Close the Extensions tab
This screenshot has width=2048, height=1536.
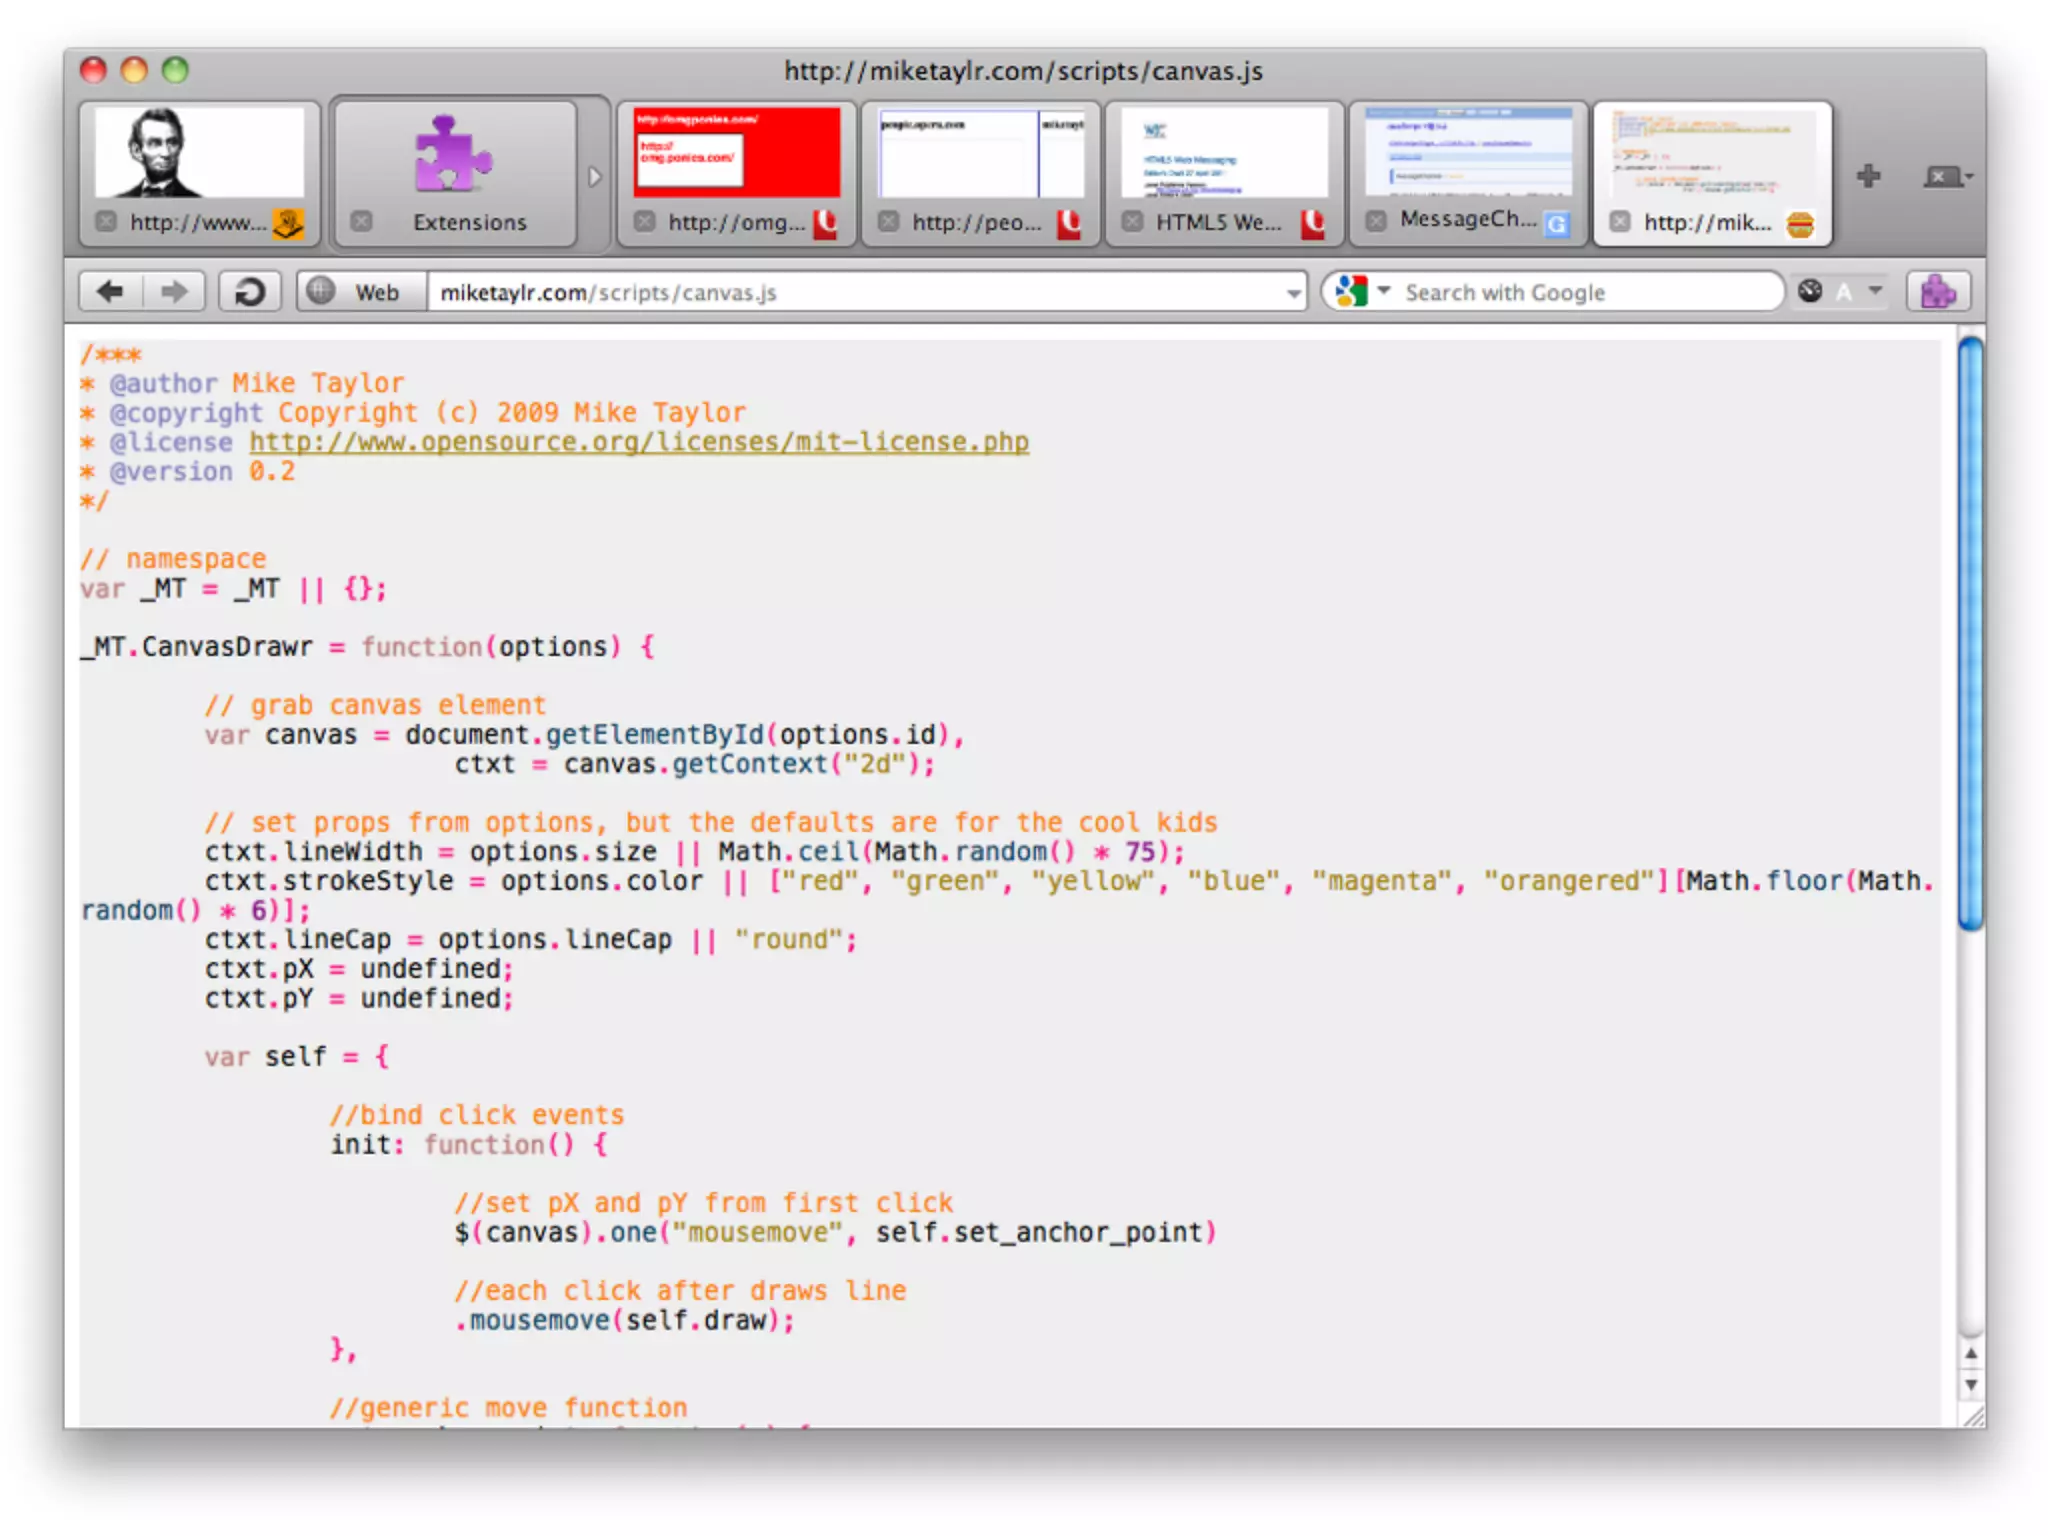point(362,221)
